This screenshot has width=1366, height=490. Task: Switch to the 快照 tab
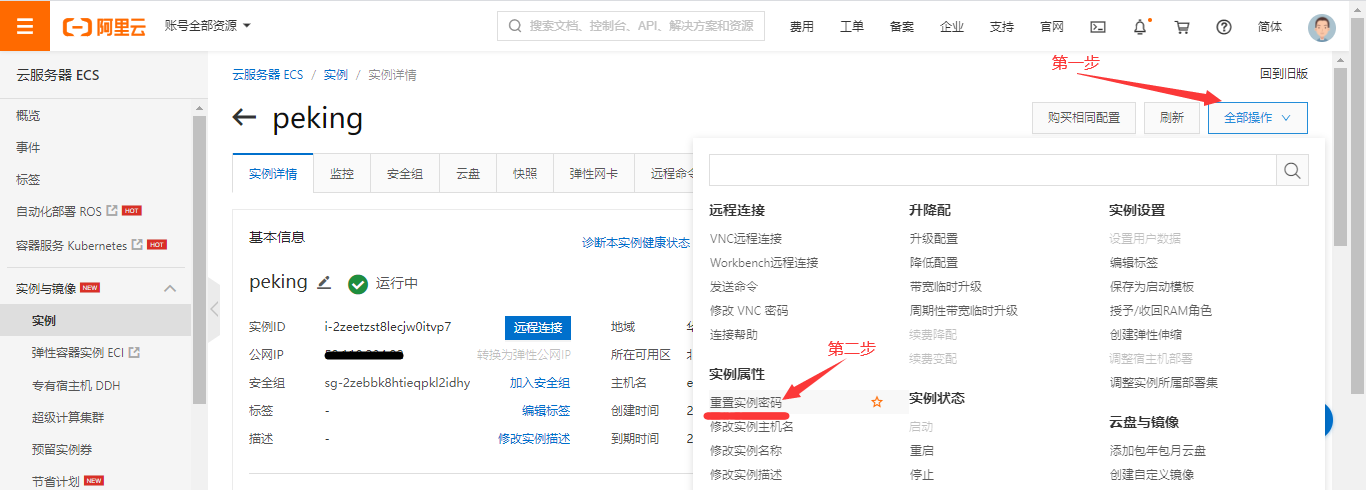click(525, 173)
